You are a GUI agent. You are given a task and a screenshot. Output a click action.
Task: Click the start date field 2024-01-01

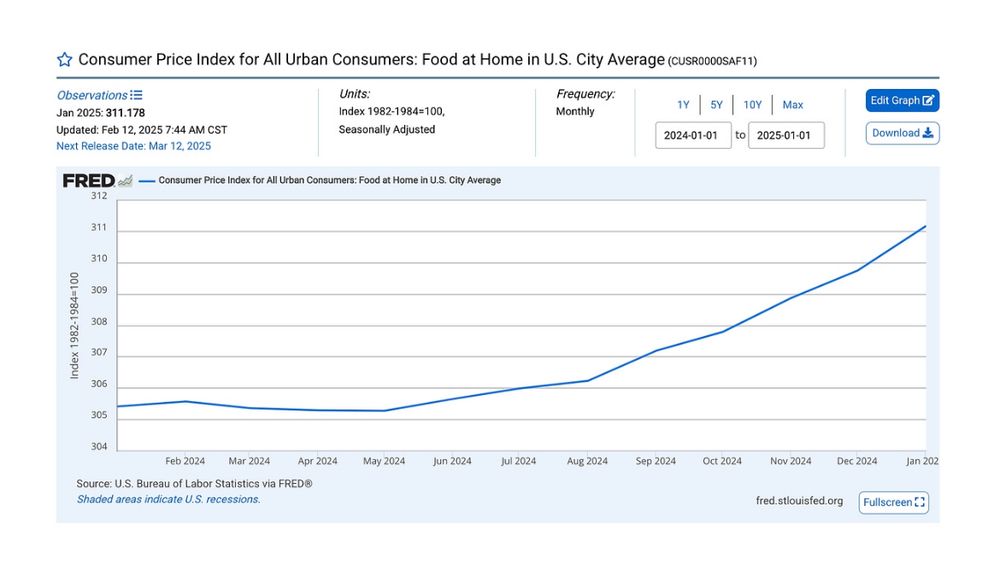click(693, 136)
